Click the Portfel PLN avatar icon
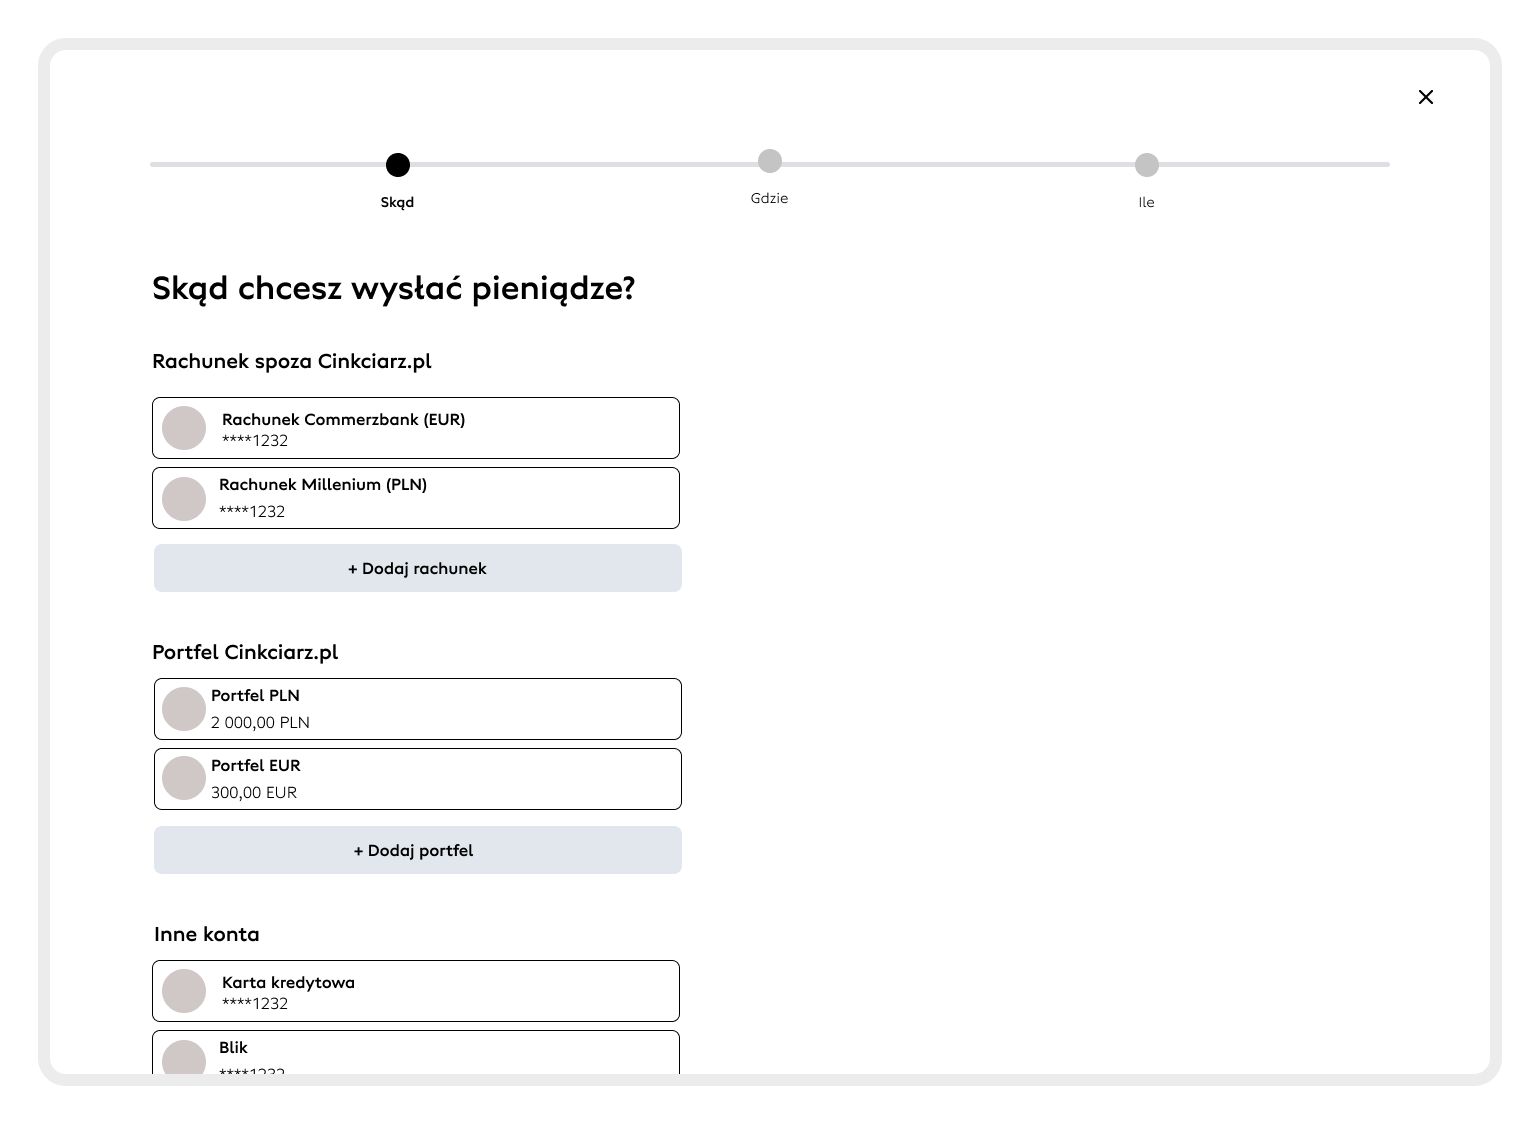 [x=184, y=709]
